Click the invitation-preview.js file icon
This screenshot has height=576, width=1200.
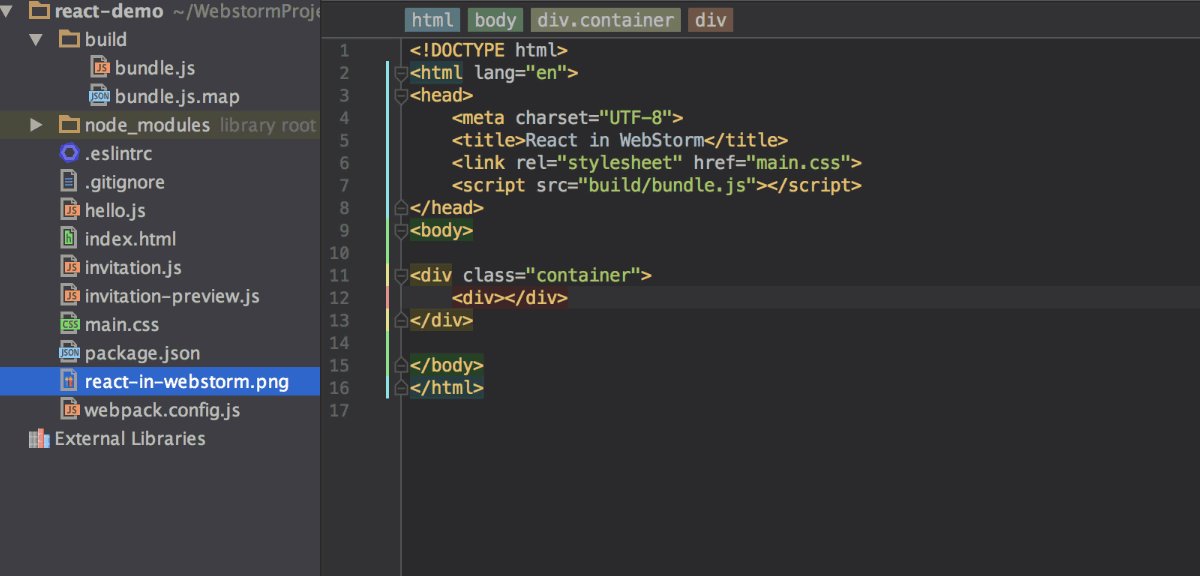[69, 296]
